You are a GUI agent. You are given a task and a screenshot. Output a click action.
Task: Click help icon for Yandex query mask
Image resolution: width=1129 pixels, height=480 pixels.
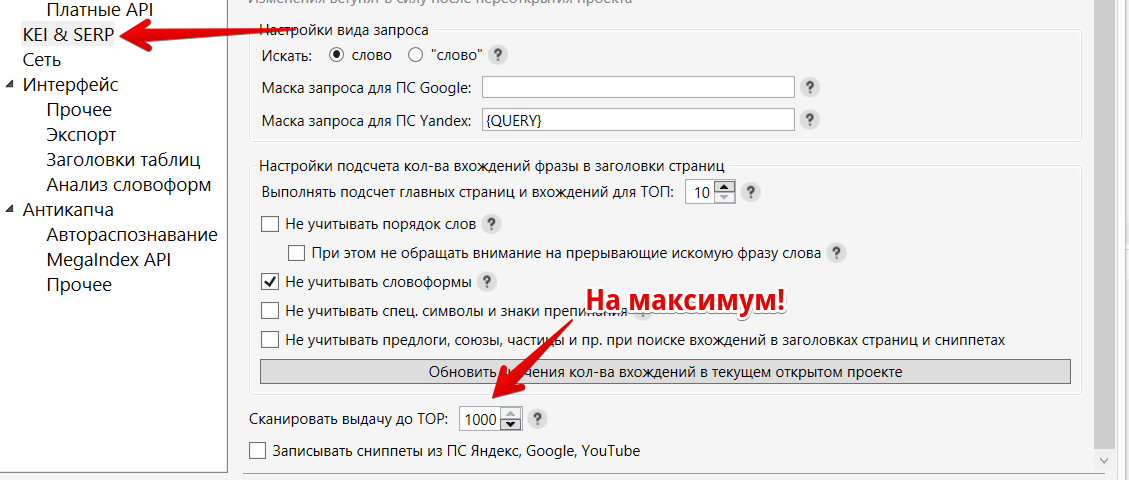point(811,120)
